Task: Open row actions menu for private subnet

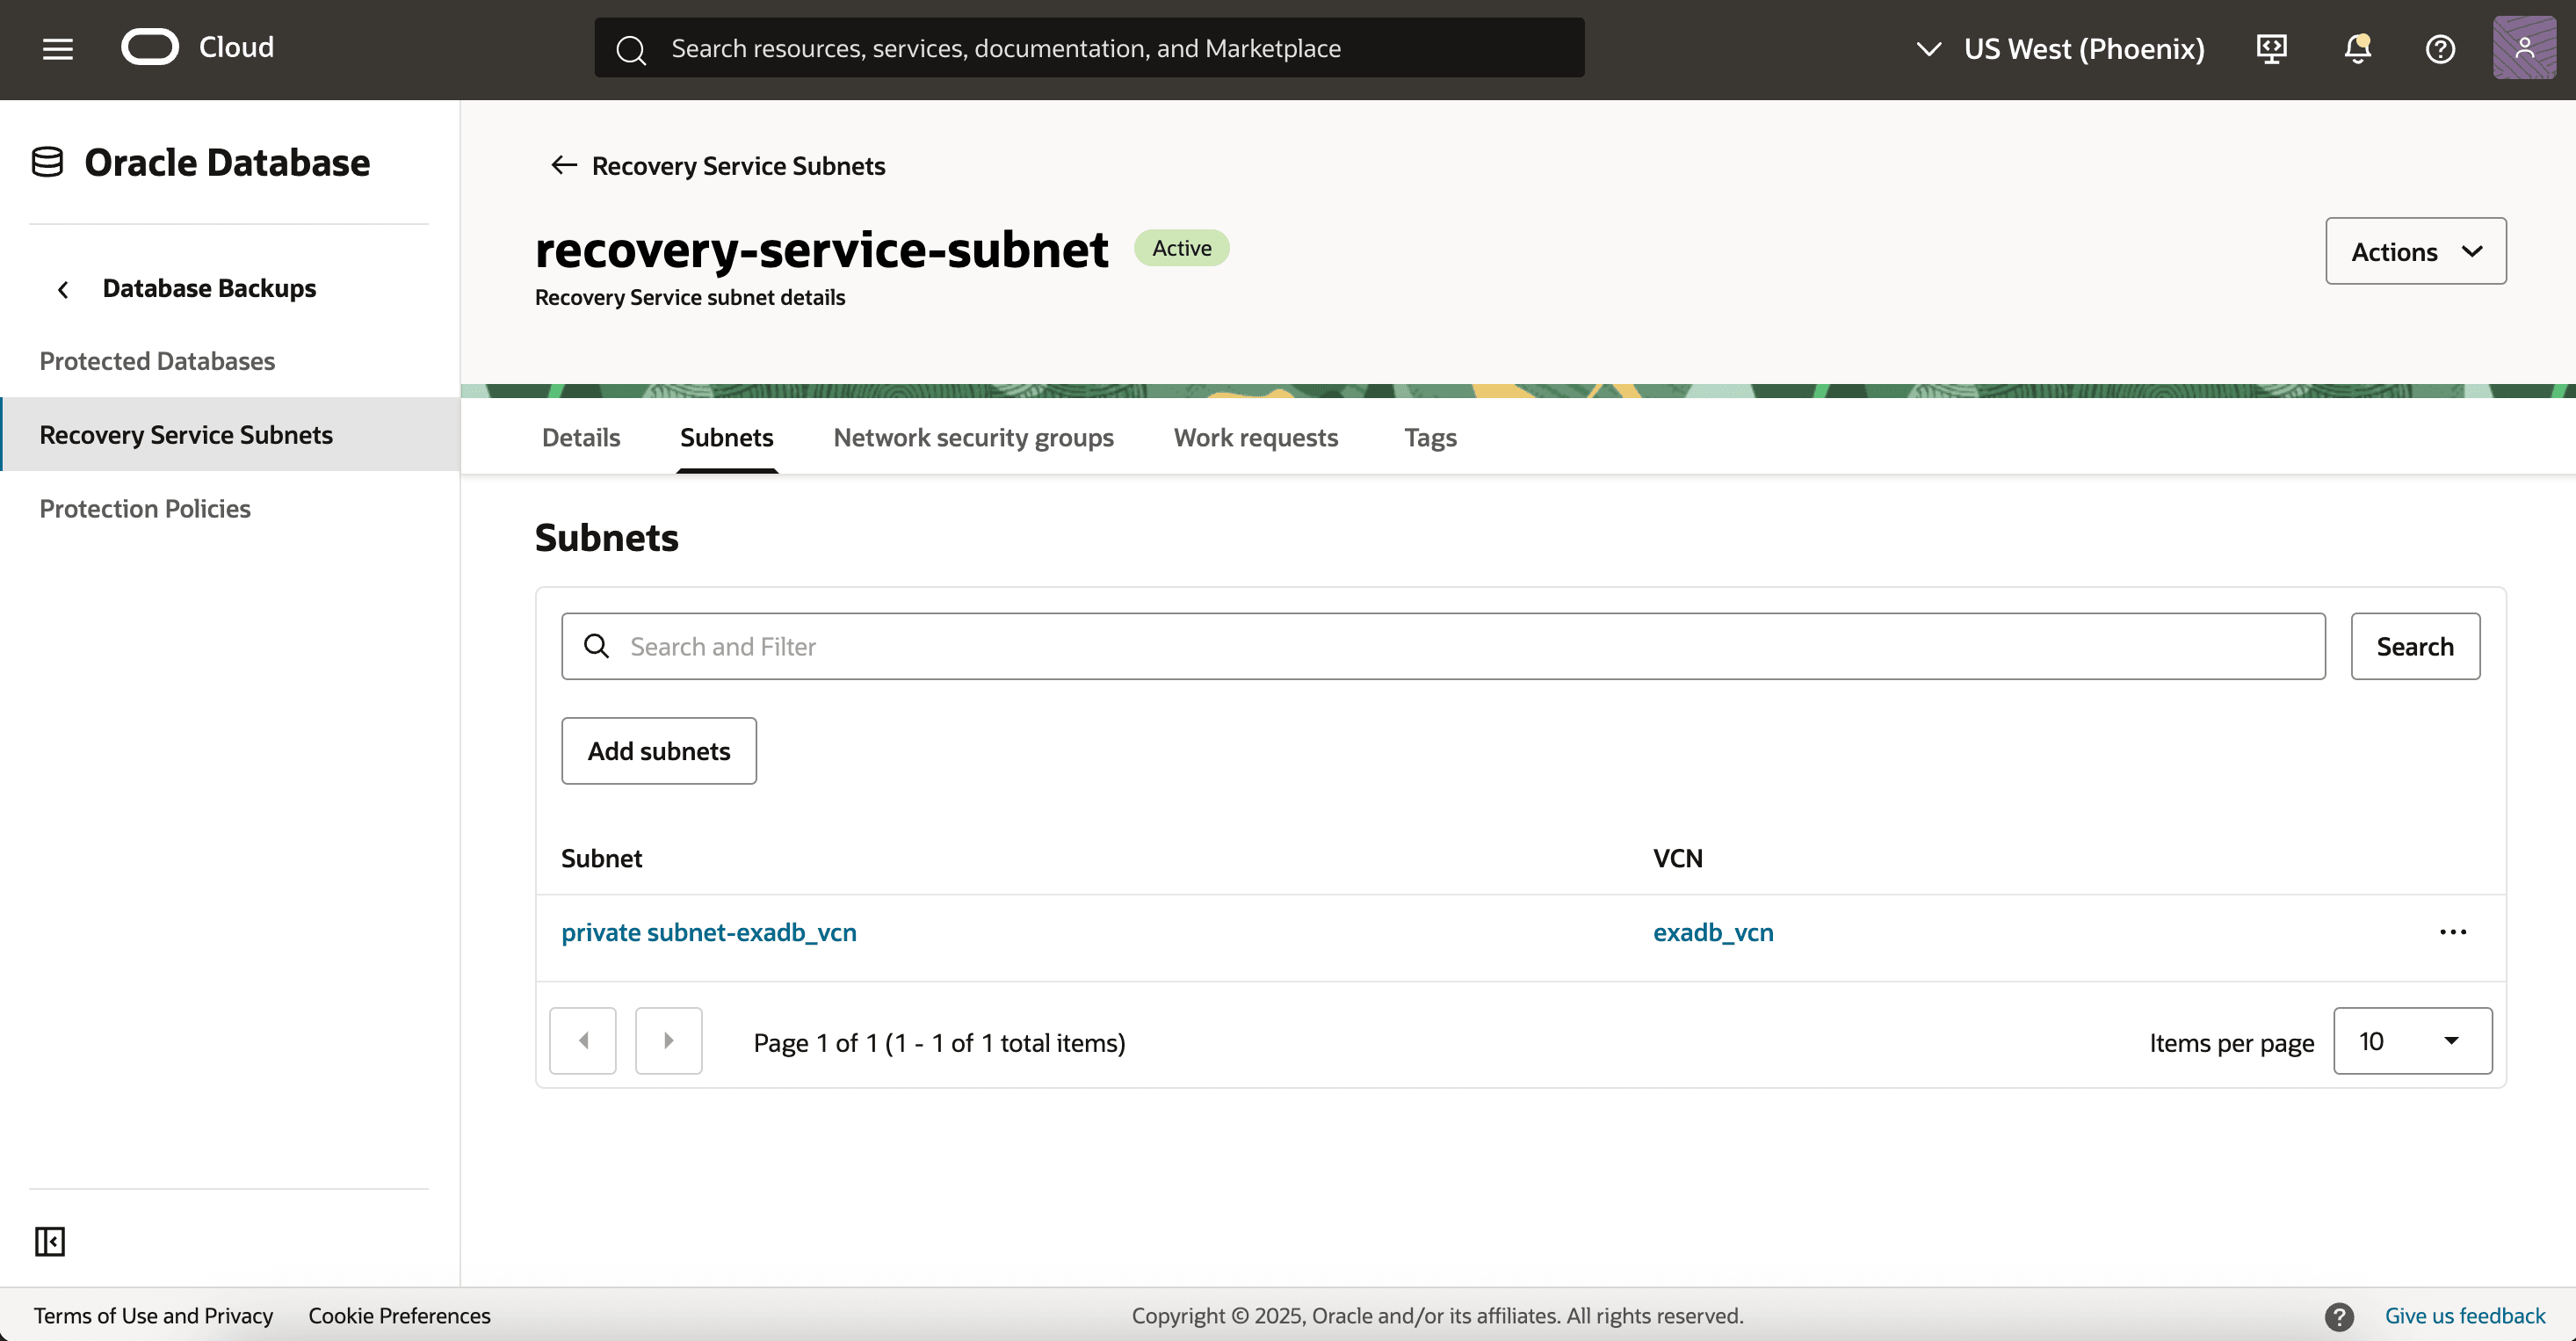Action: pos(2452,932)
